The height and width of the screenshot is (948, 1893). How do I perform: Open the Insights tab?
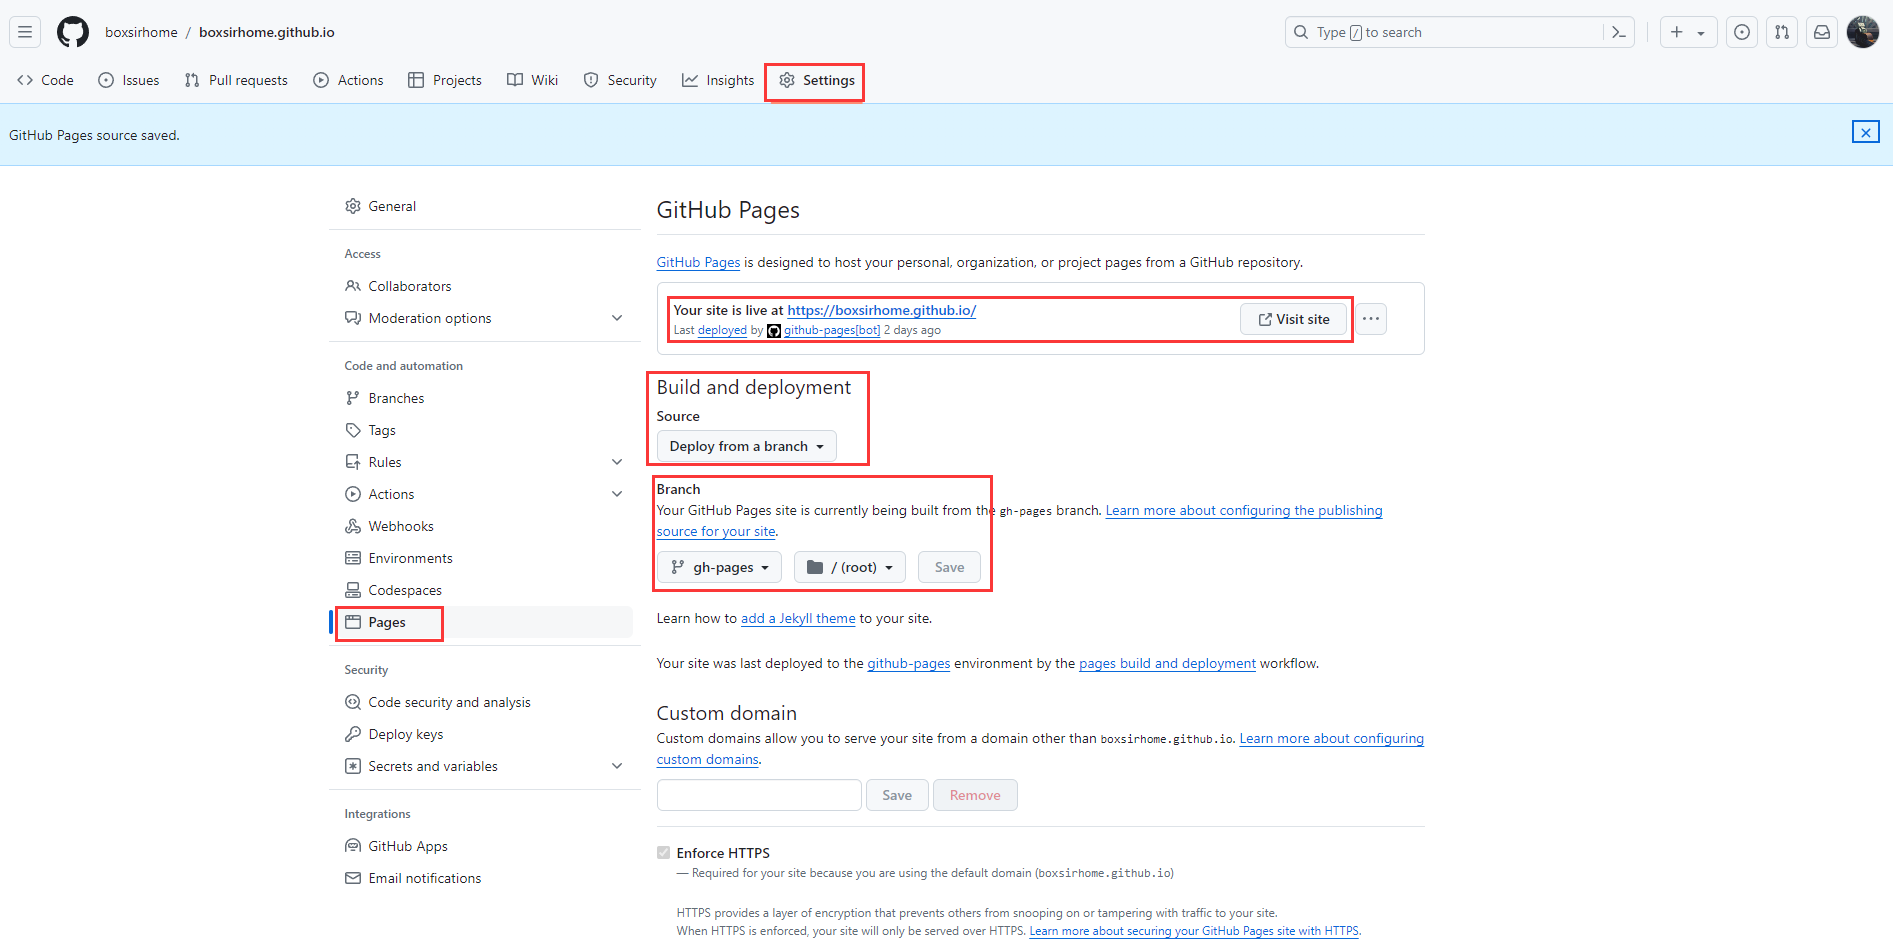718,80
